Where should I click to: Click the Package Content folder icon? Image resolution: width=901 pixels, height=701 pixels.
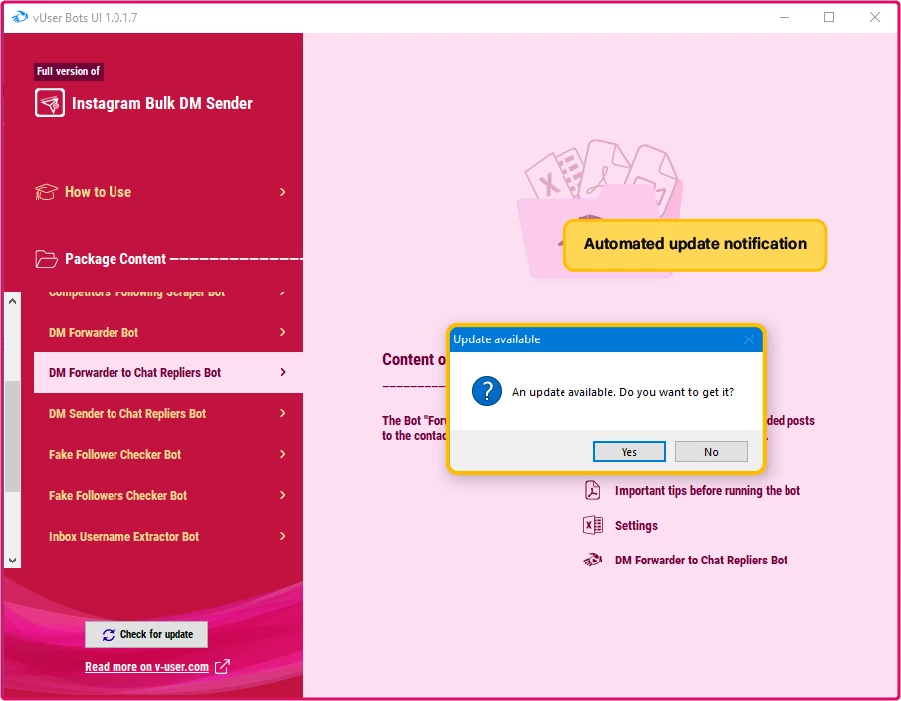pos(46,259)
